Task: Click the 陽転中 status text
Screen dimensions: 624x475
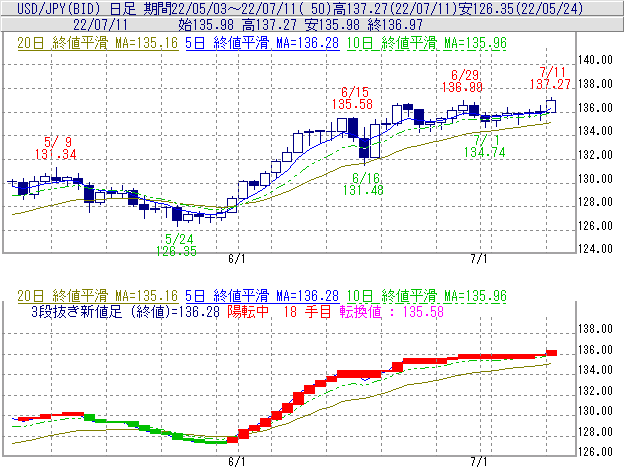Action: coord(248,311)
